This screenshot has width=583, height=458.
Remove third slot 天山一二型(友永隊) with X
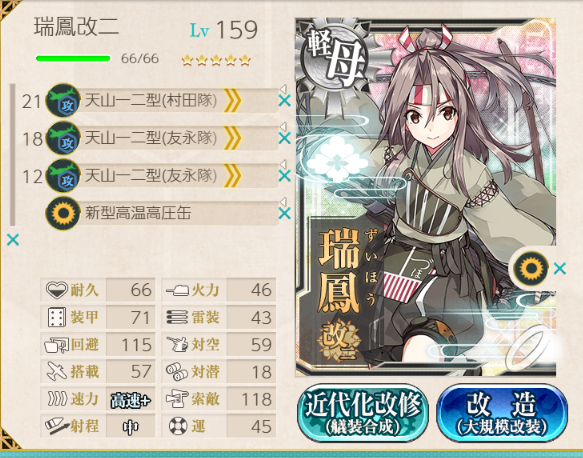click(284, 175)
